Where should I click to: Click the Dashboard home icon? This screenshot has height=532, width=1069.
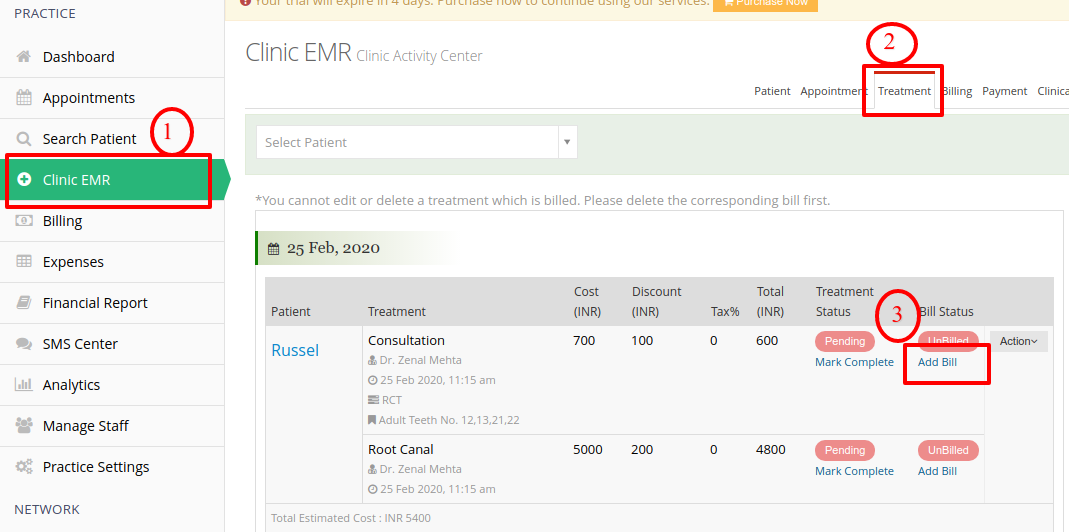coord(24,57)
